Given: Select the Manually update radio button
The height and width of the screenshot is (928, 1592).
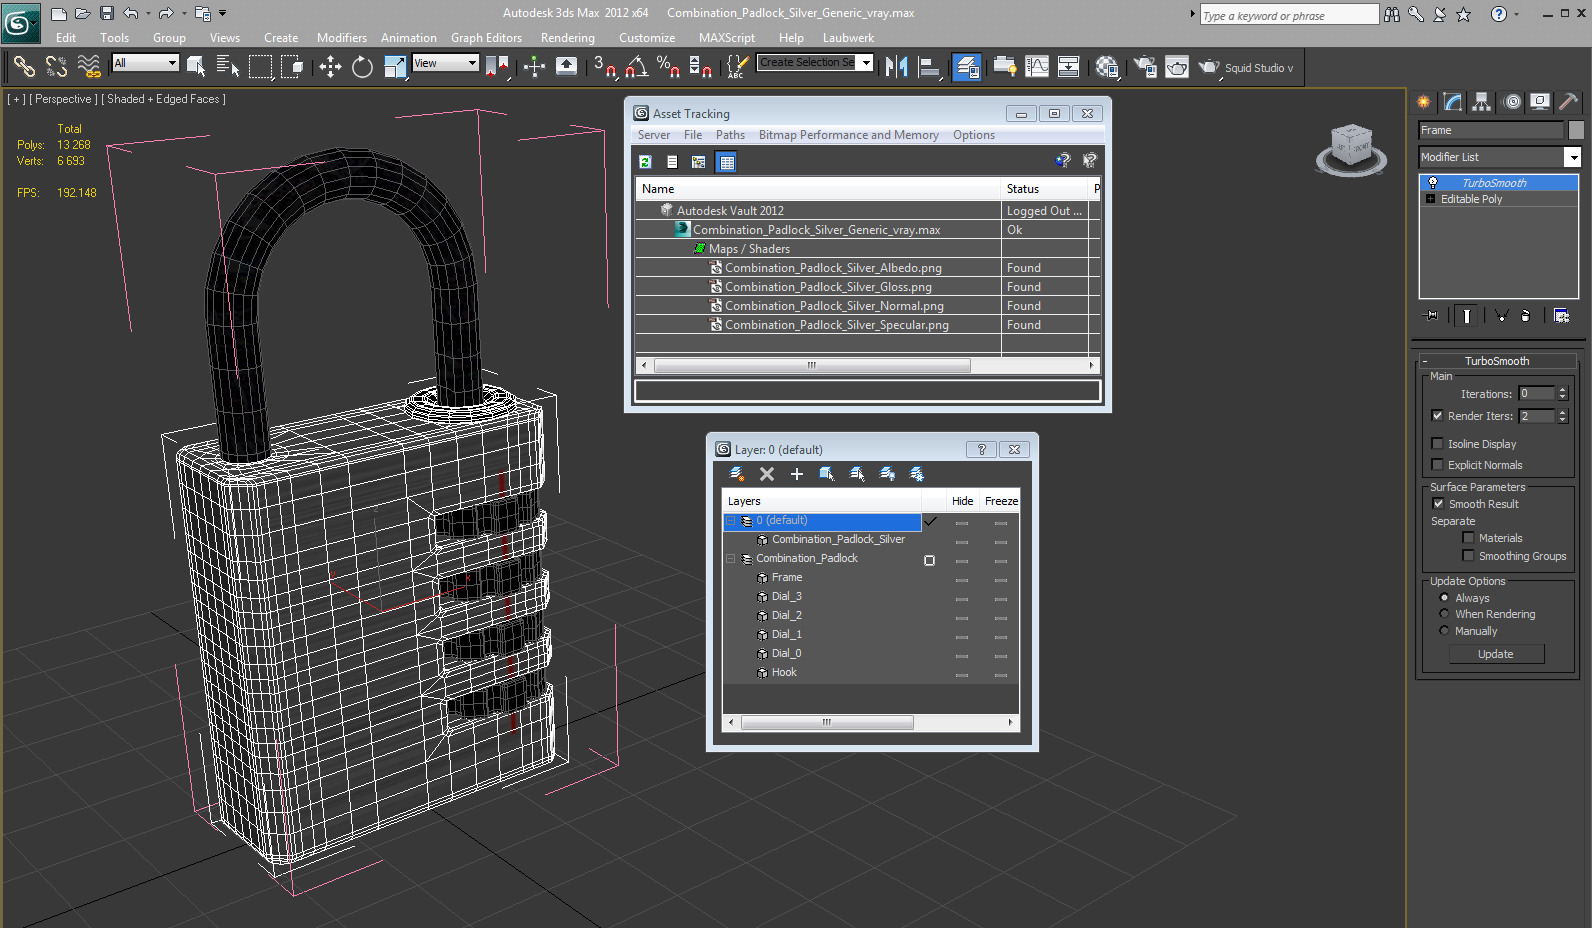Looking at the screenshot, I should coord(1444,631).
